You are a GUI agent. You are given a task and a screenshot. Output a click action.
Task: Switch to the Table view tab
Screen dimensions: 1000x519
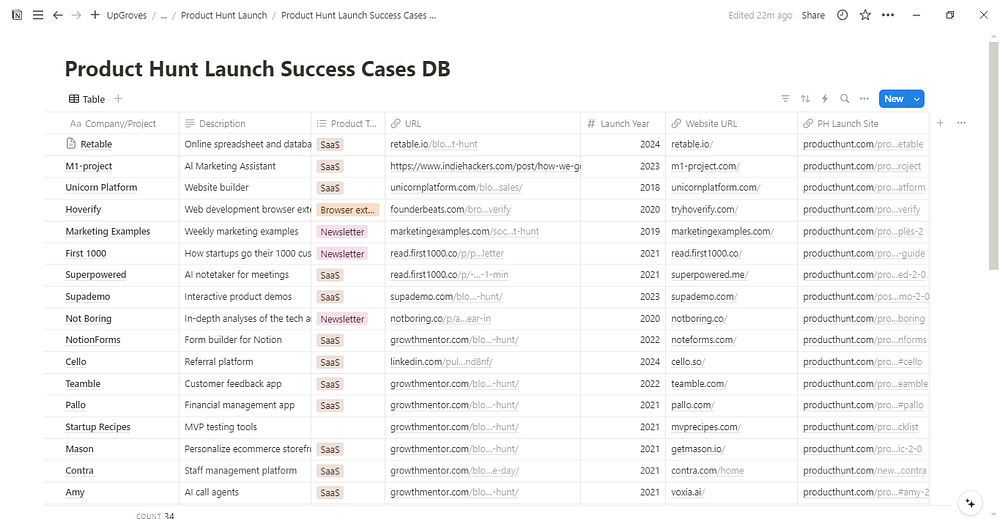pyautogui.click(x=87, y=99)
